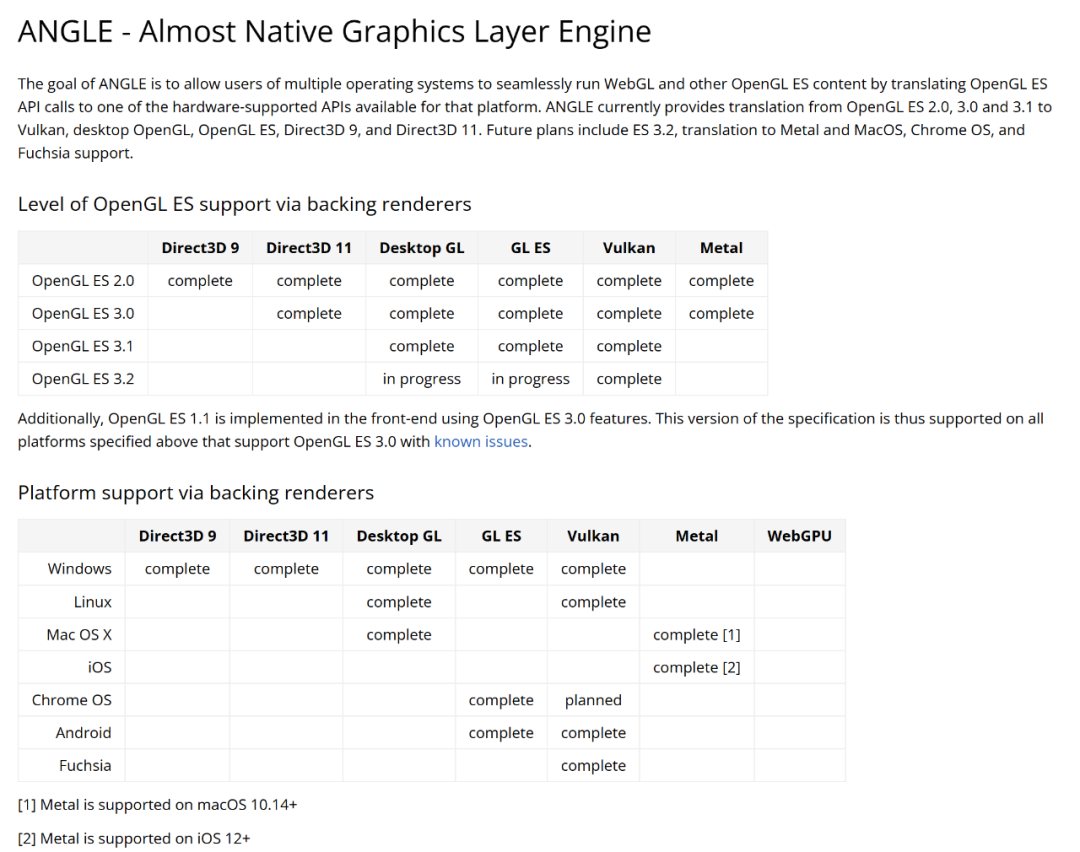This screenshot has width=1080, height=852.
Task: Click OpenGL ES 3.2 GL ES in progress cell
Action: (530, 379)
